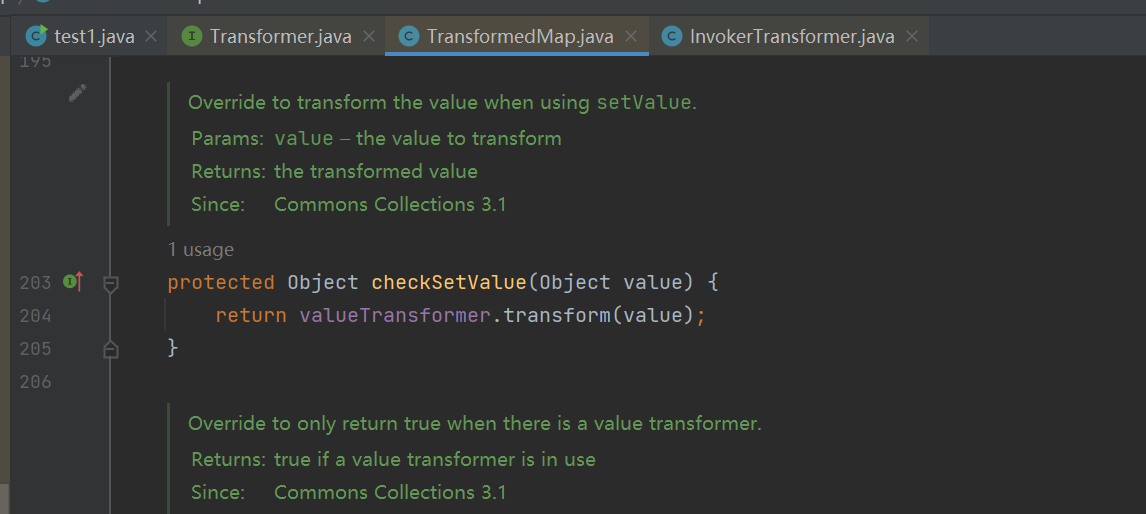The height and width of the screenshot is (514, 1146).
Task: Click the "1 usage" inlay hint
Action: 200,249
